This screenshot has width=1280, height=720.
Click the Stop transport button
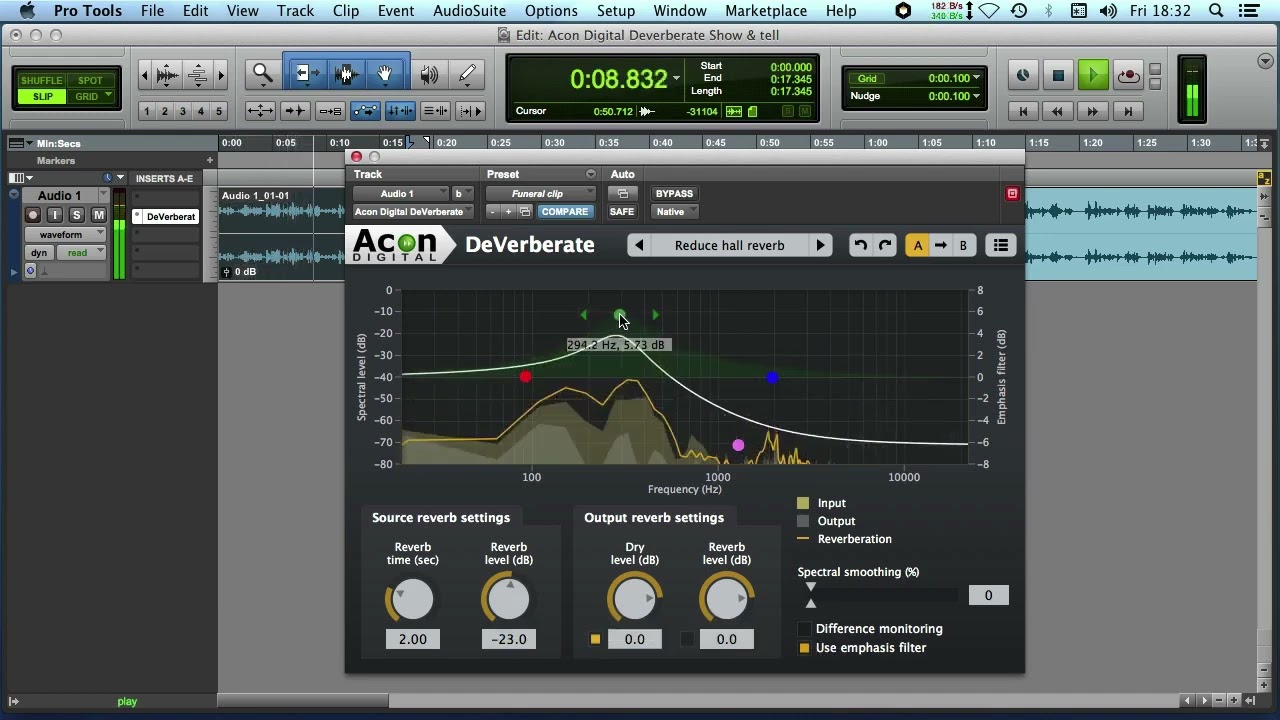pyautogui.click(x=1058, y=75)
